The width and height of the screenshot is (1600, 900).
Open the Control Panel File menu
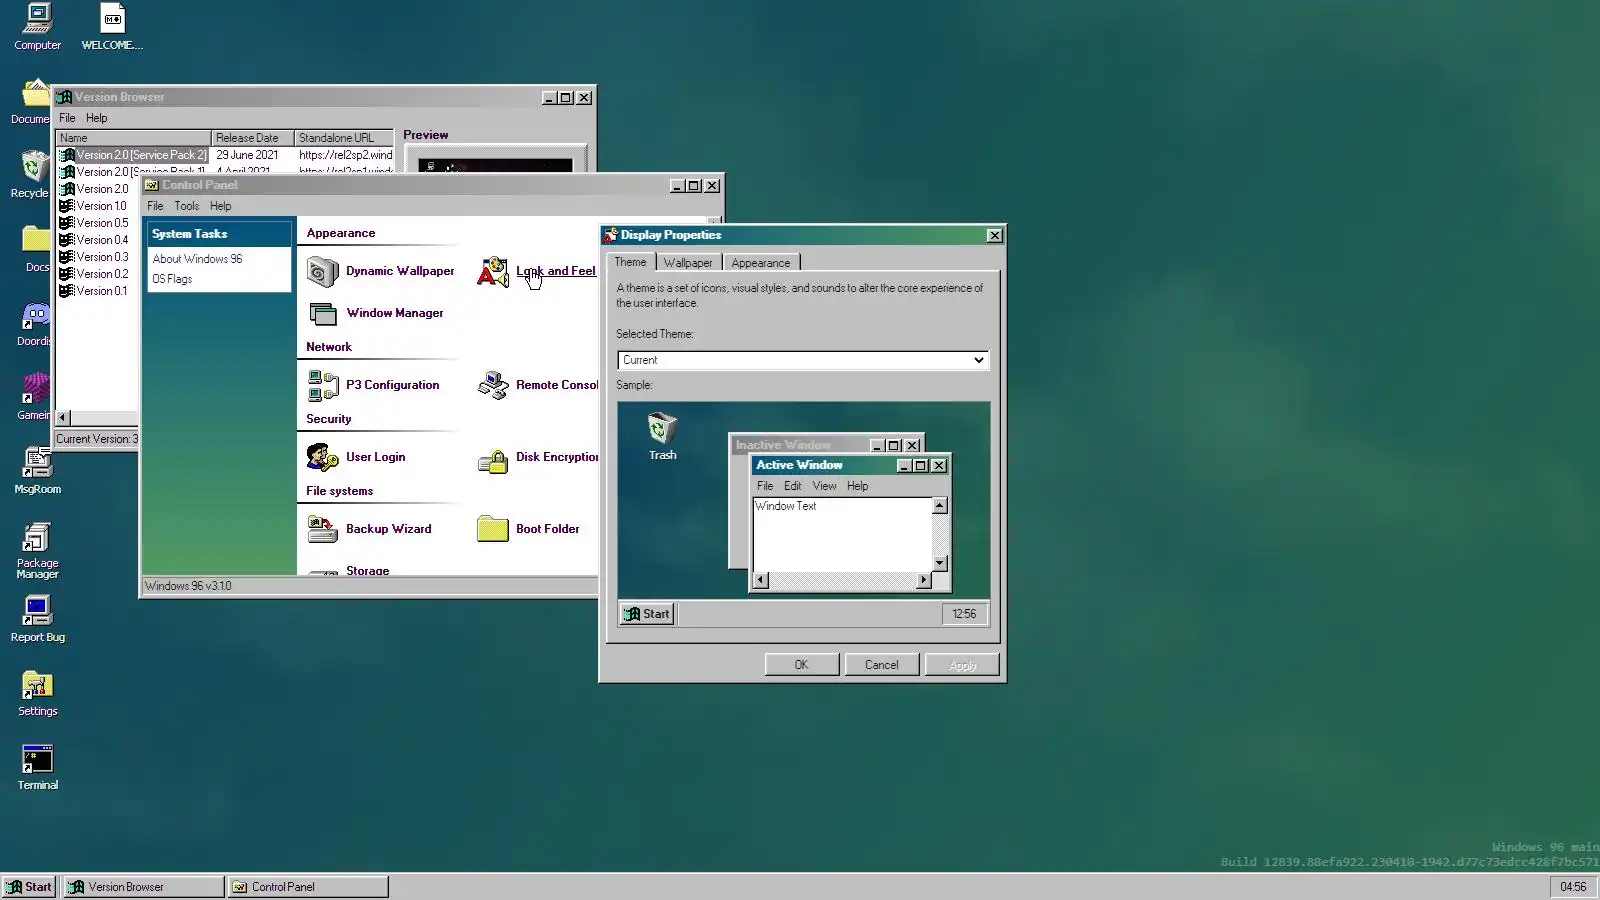(x=155, y=206)
